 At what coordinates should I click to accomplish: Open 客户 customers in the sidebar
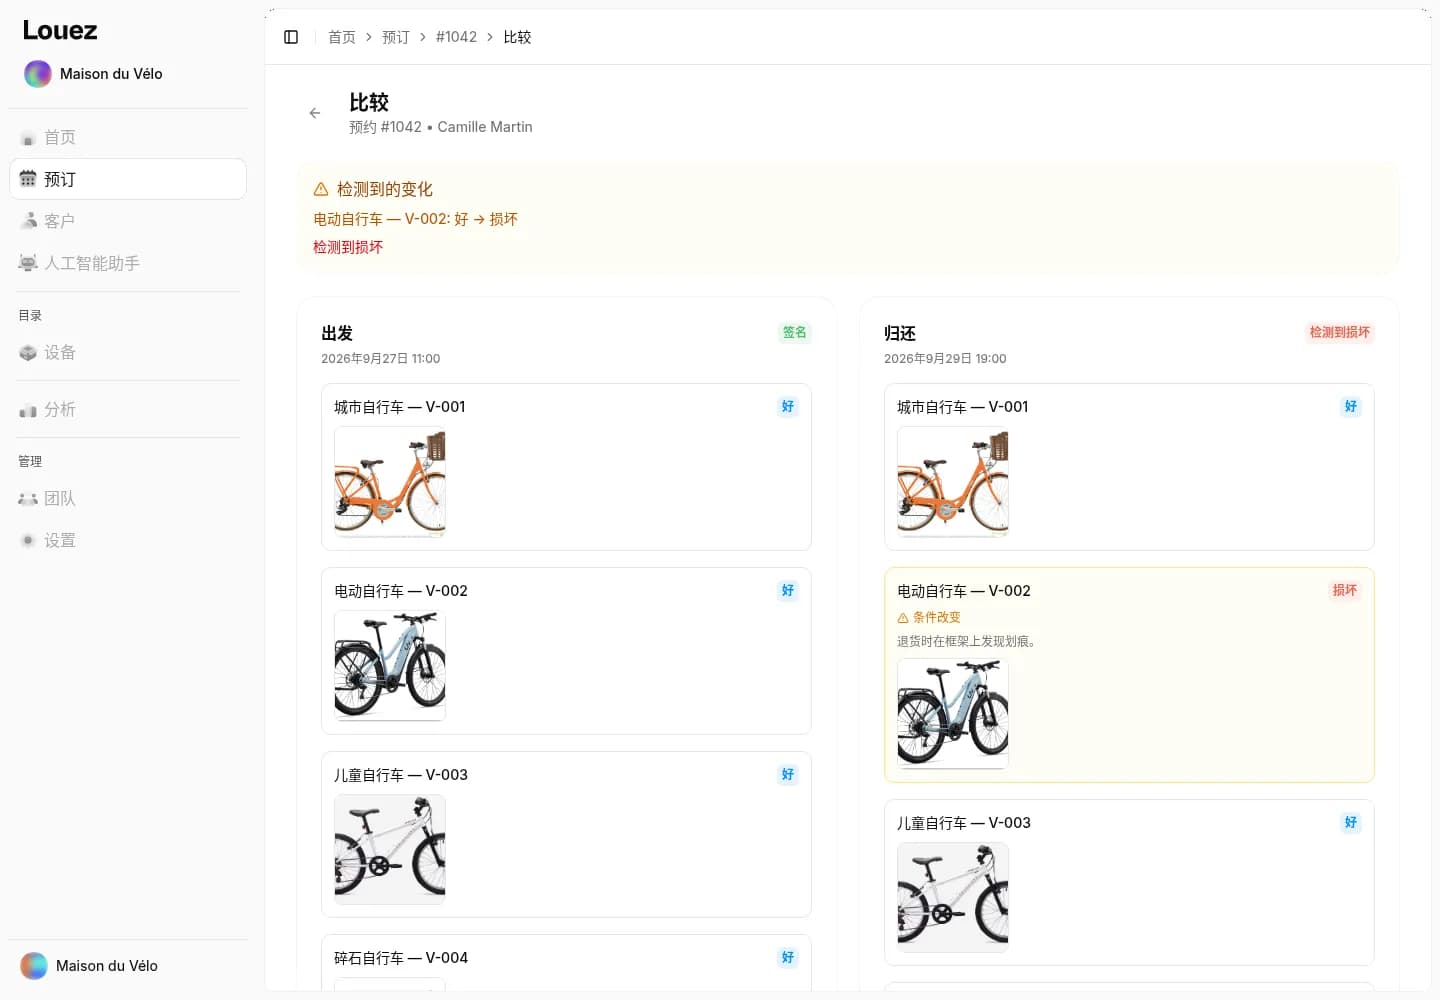(x=128, y=221)
